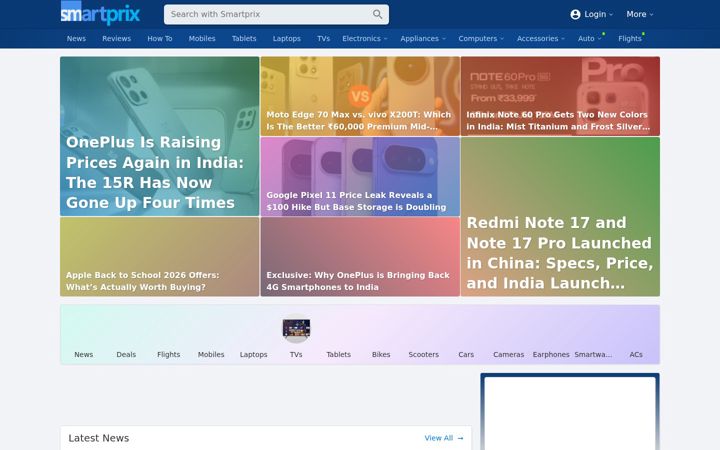Click the Login user avatar icon
This screenshot has height=450, width=720.
(x=575, y=14)
